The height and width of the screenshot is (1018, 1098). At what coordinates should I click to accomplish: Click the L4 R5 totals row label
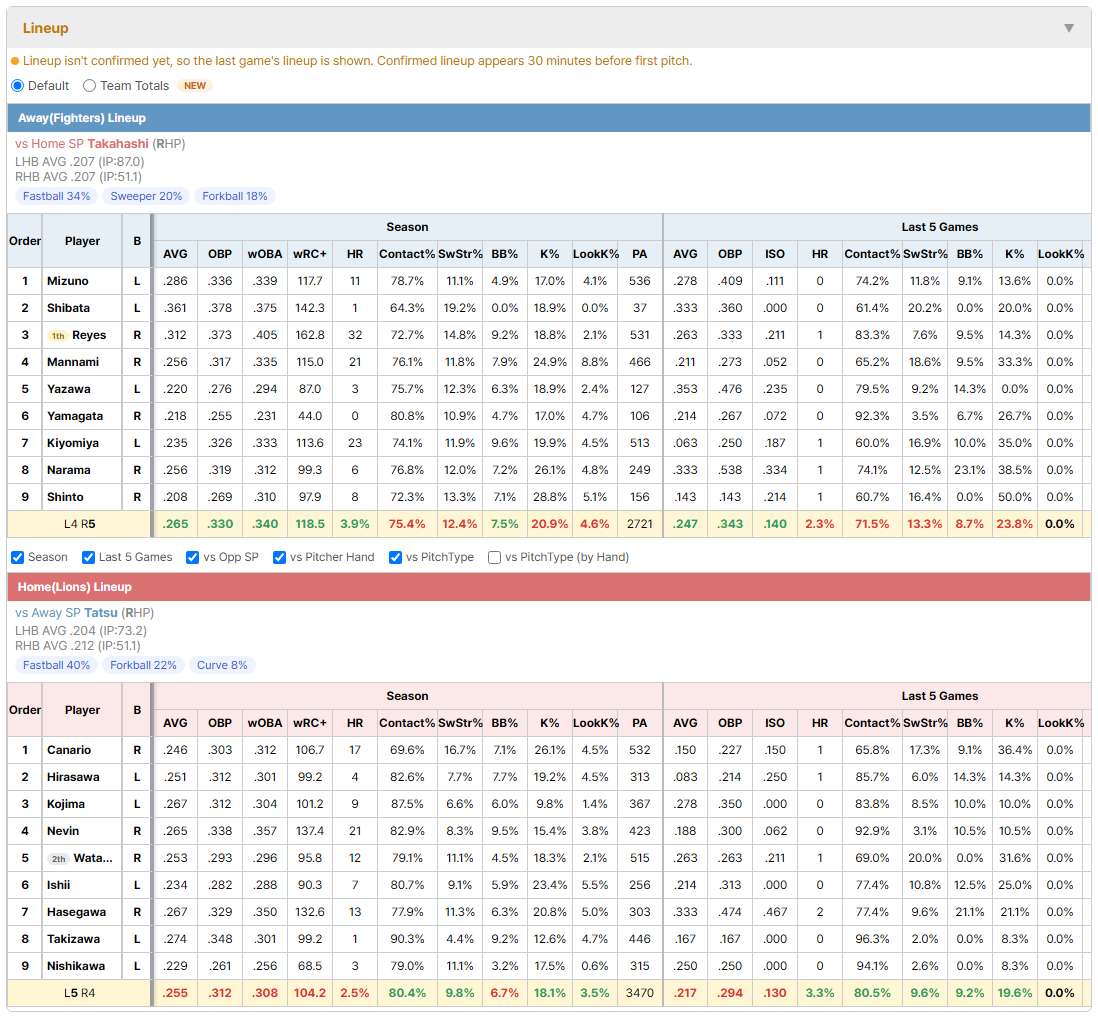click(x=80, y=524)
